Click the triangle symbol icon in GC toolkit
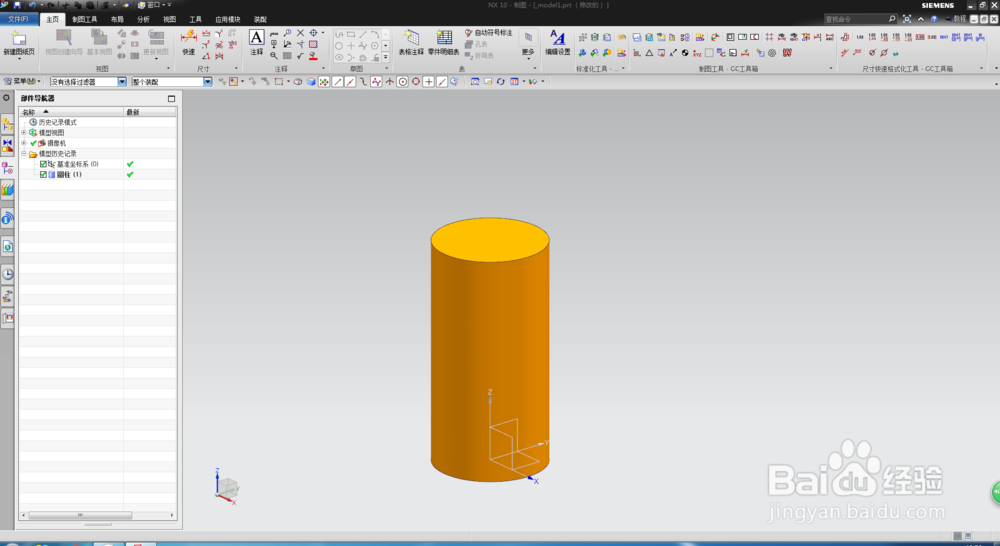This screenshot has width=1000, height=546. (x=649, y=53)
